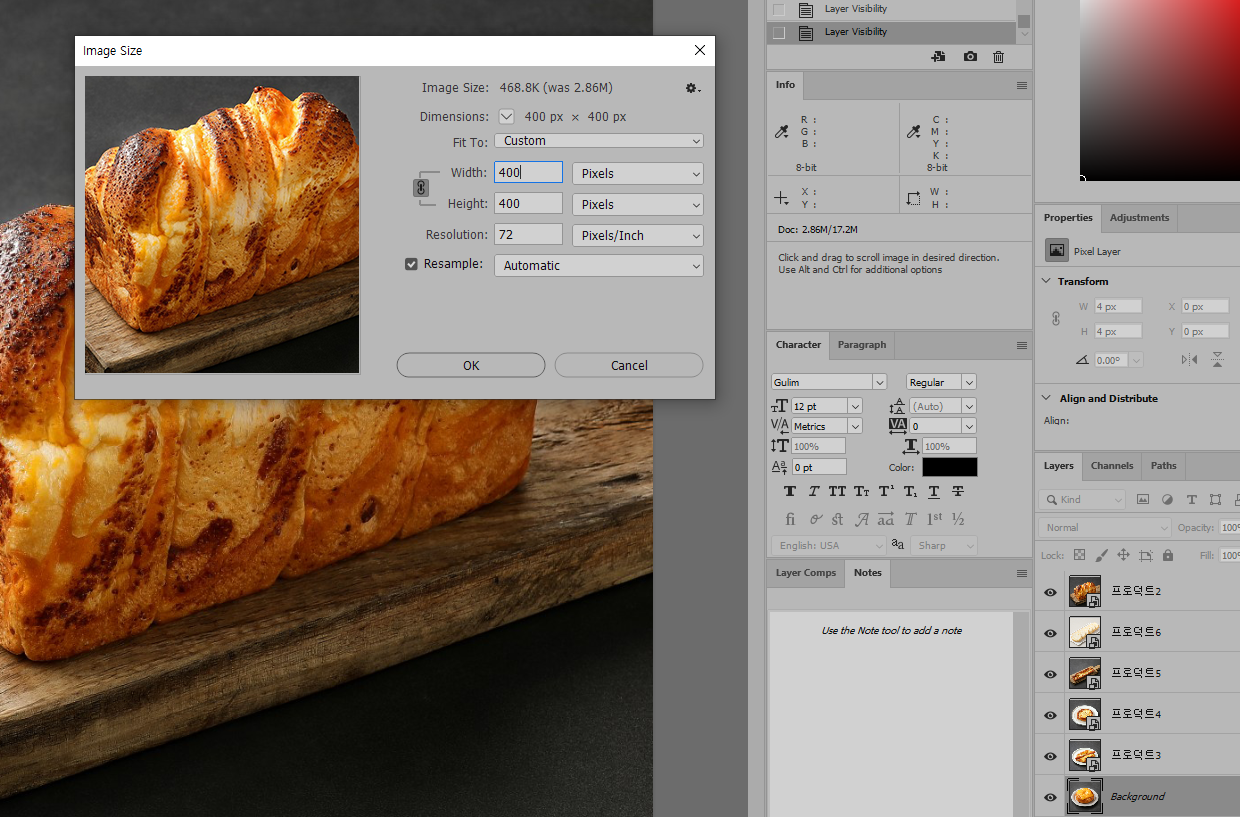Enable OpenType ordinals (1st) option

point(934,519)
